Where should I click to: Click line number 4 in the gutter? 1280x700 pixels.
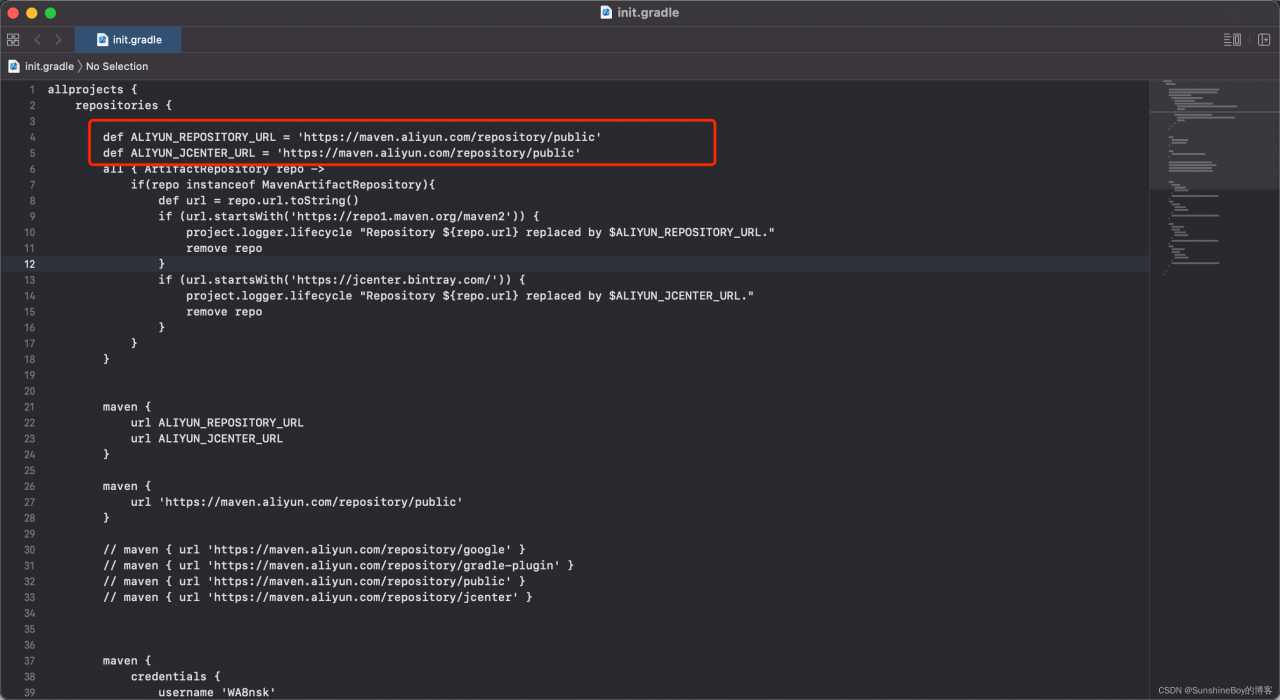pyautogui.click(x=32, y=137)
